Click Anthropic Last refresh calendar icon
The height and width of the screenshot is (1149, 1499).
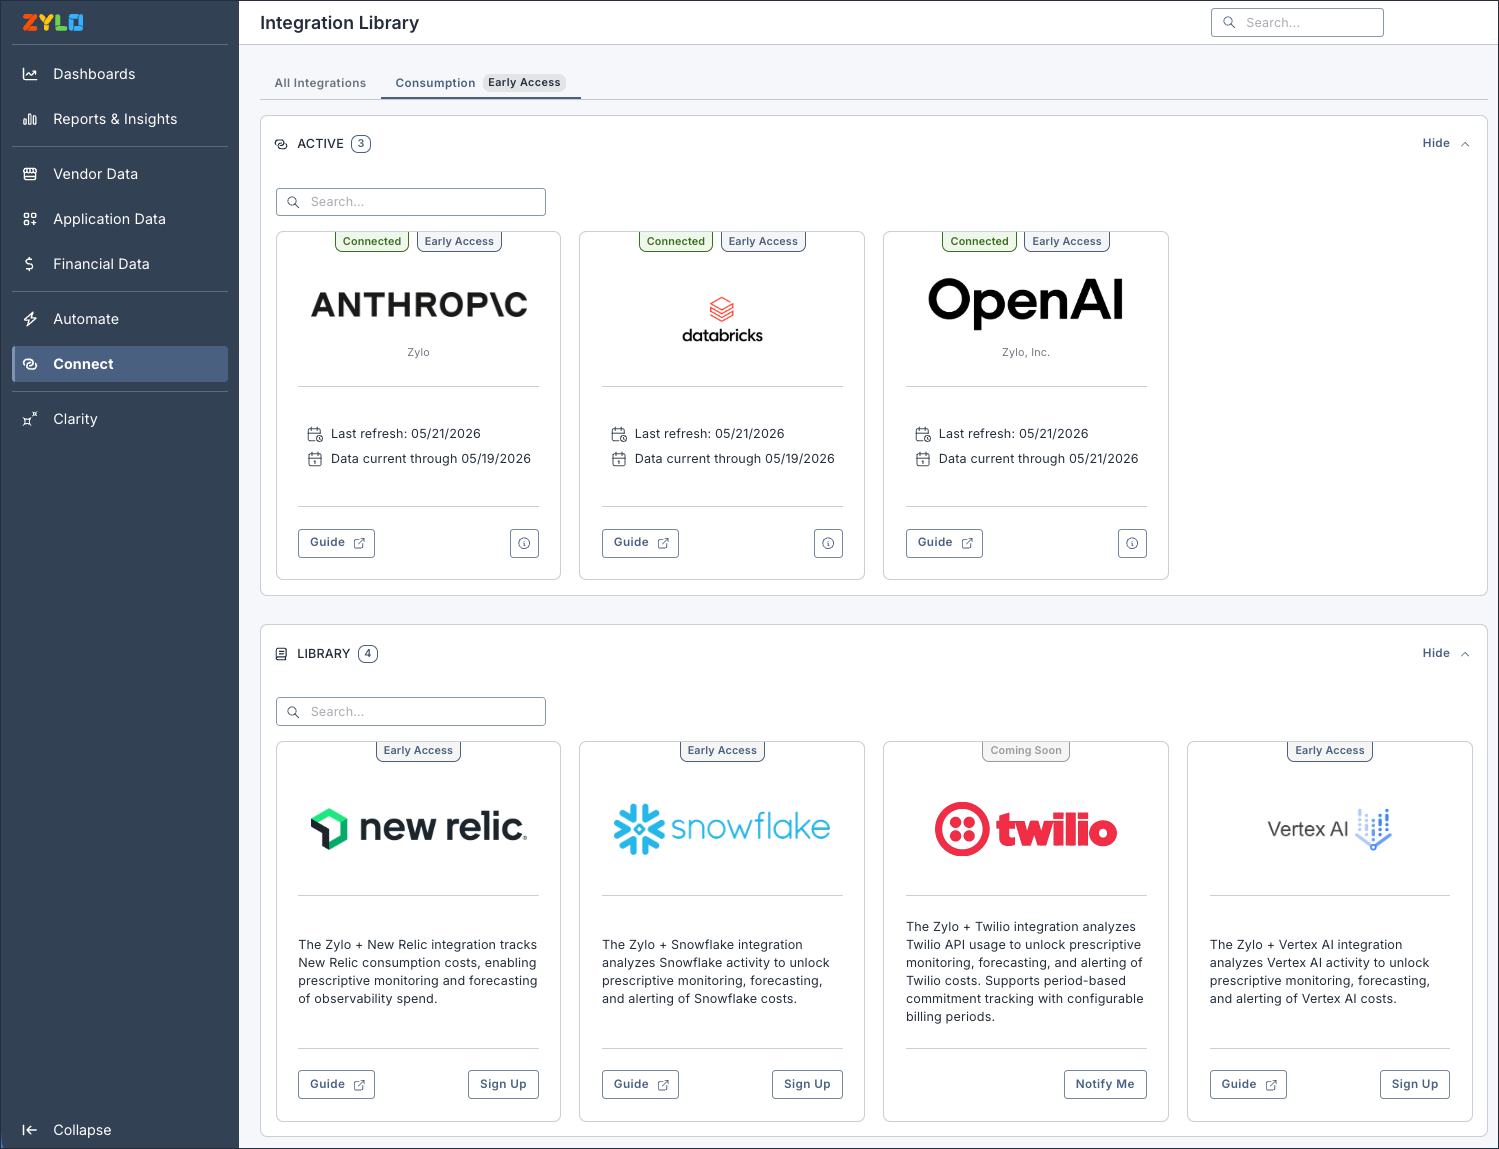pos(315,434)
